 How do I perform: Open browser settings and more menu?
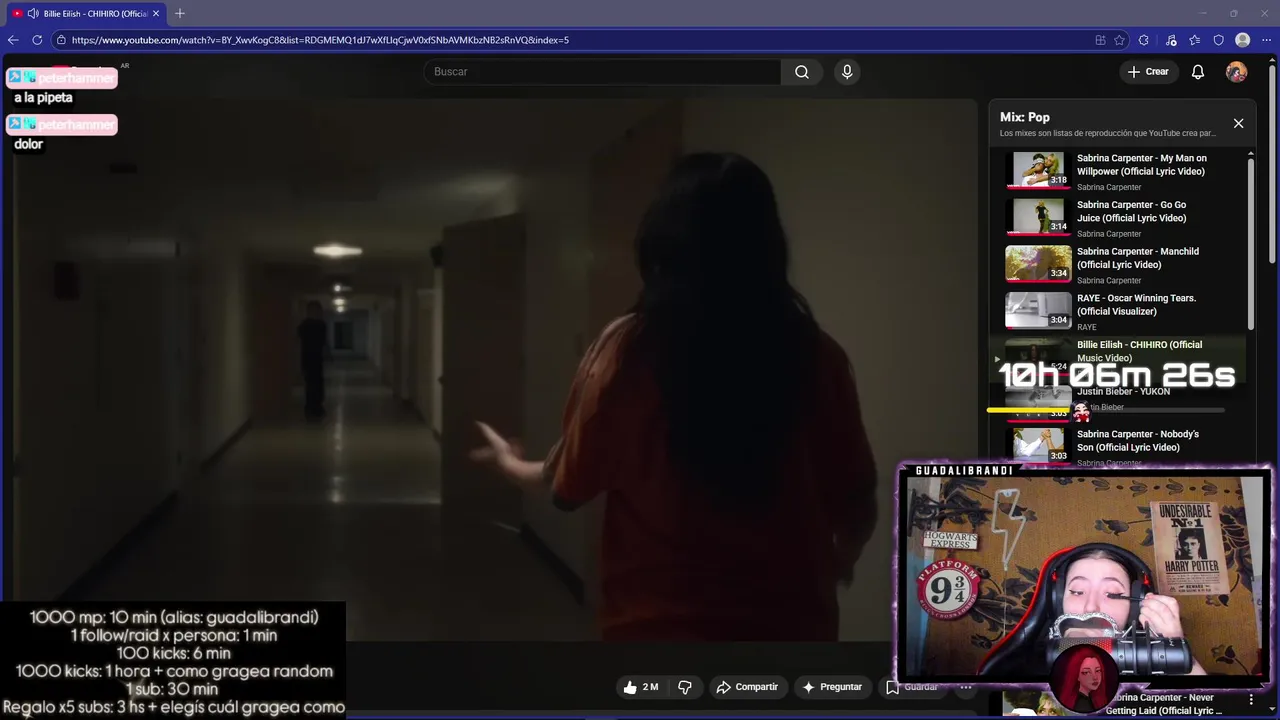1266,40
